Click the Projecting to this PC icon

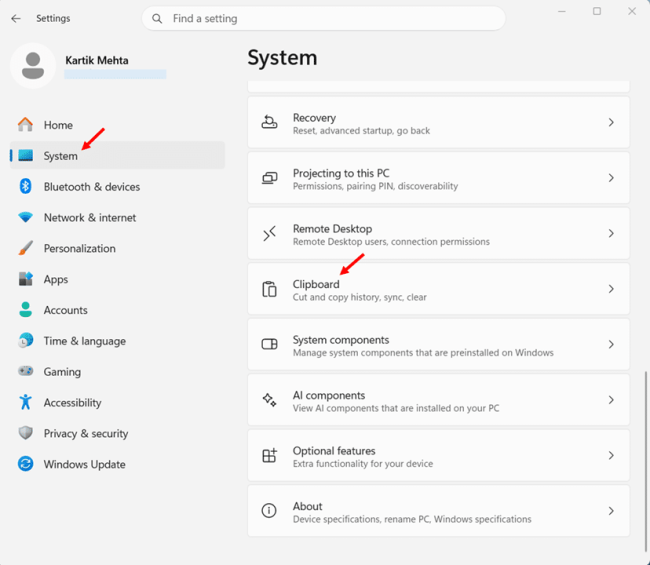point(269,178)
